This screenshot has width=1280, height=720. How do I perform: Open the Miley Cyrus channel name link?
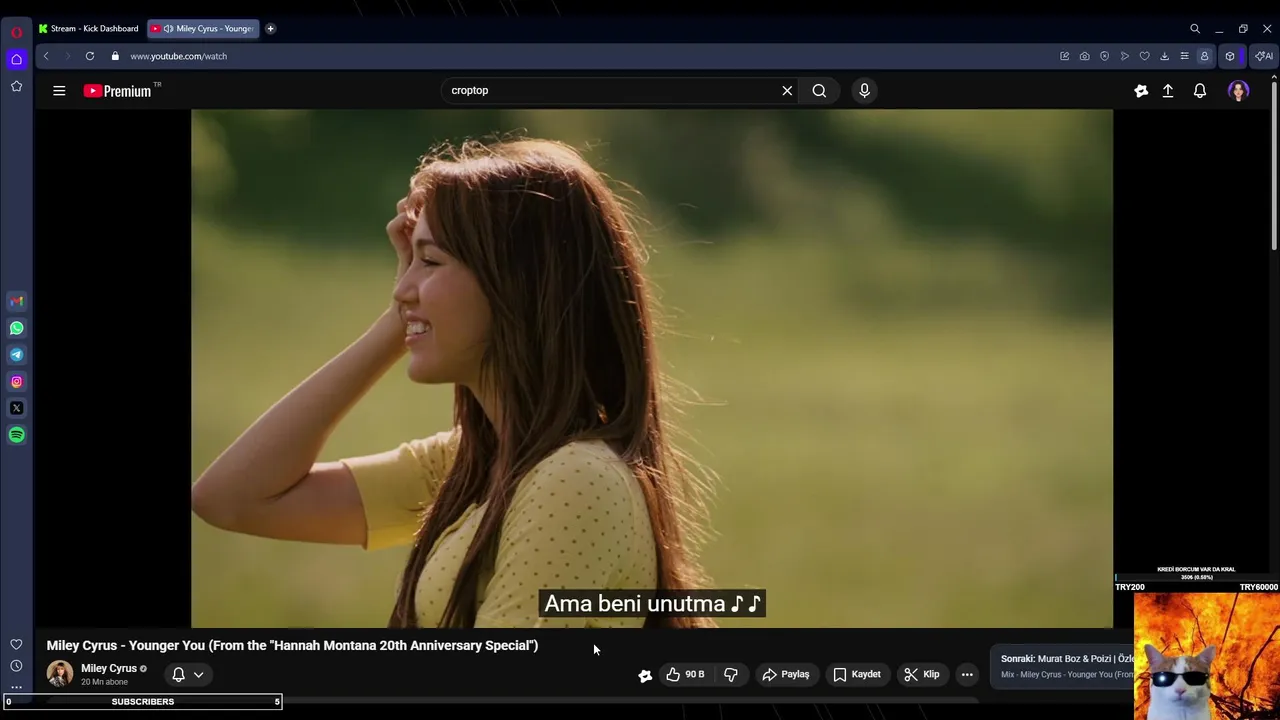pos(109,668)
